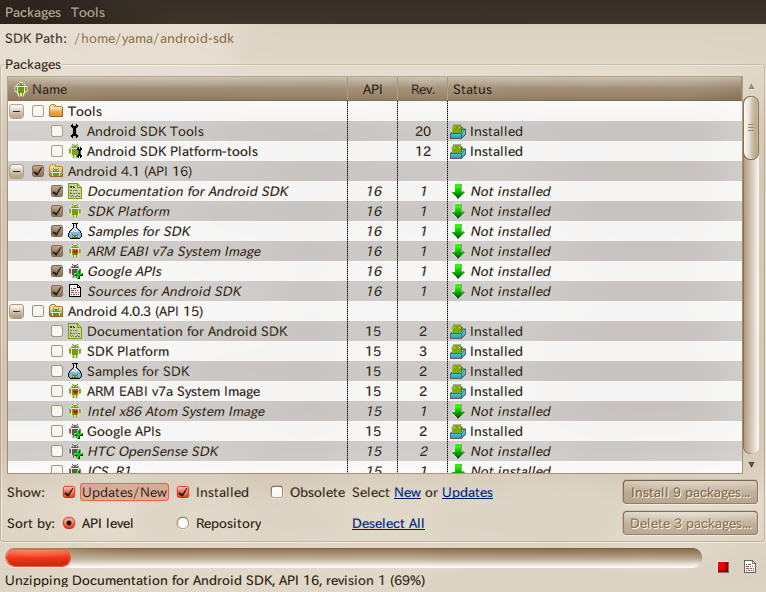The height and width of the screenshot is (592, 766).
Task: Click the Rev. column header
Action: (423, 89)
